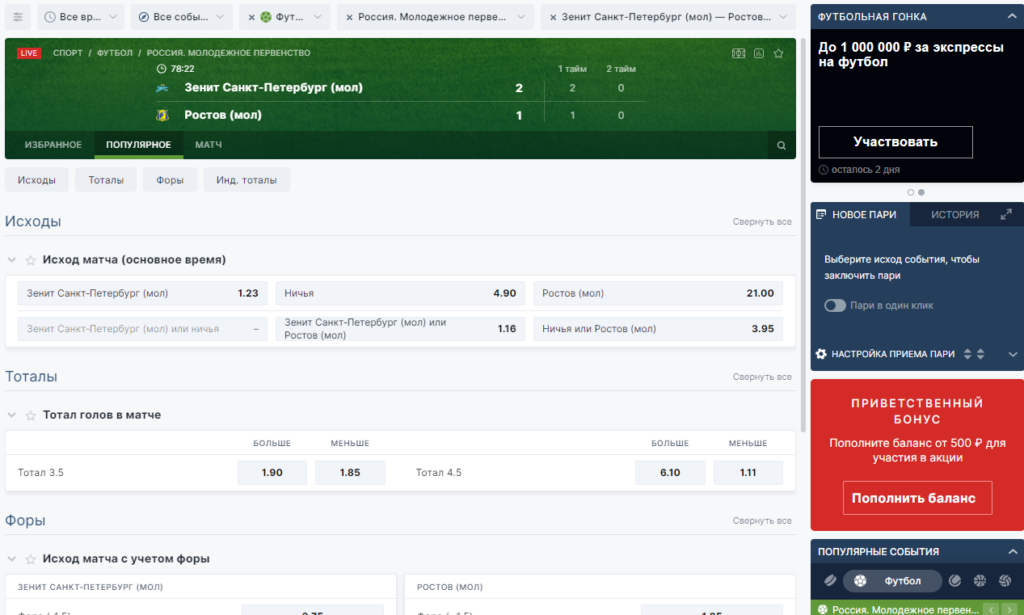Toggle 'Пари в один клик' switch
The width and height of the screenshot is (1024, 615).
point(835,306)
